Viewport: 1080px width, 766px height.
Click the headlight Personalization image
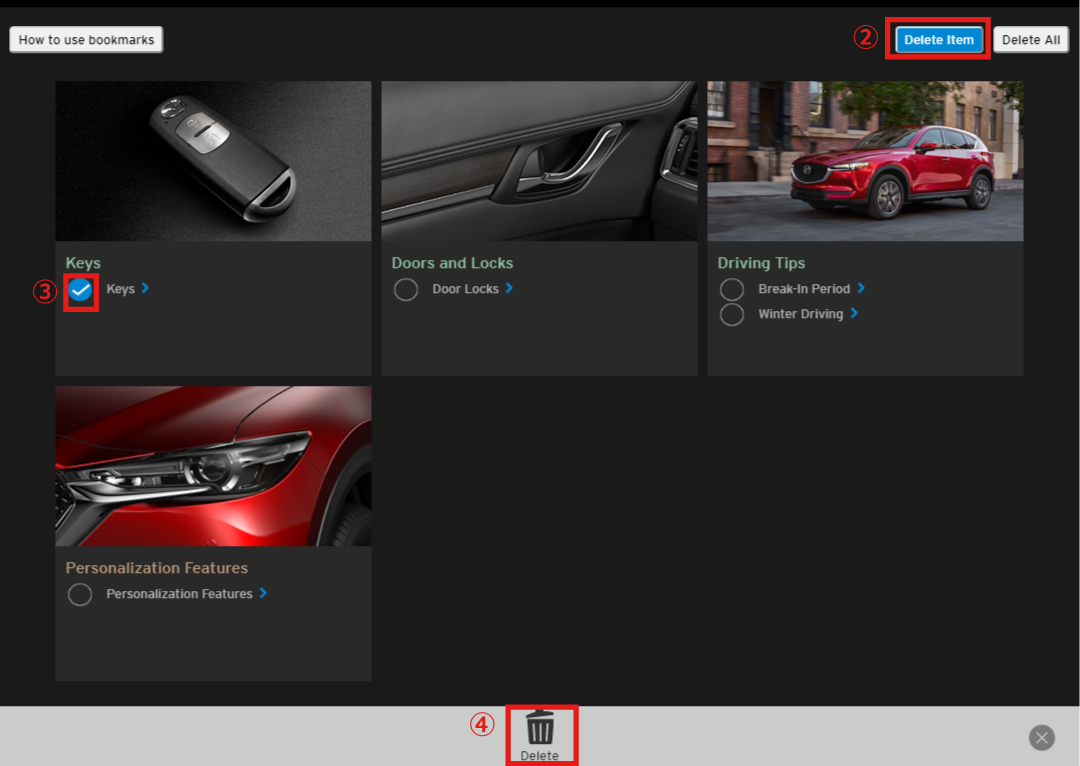(x=213, y=465)
